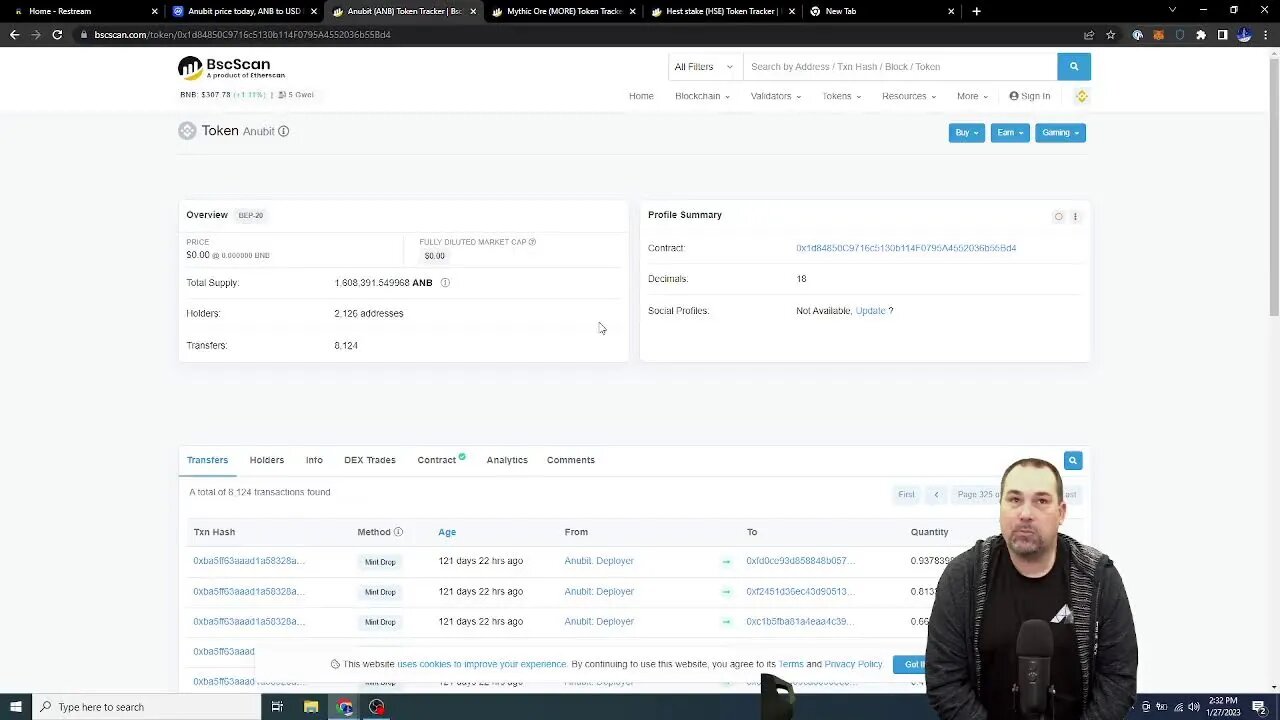This screenshot has width=1280, height=720.
Task: Open recipient address 0xf2451d36ec43d90513
Action: [x=800, y=592]
